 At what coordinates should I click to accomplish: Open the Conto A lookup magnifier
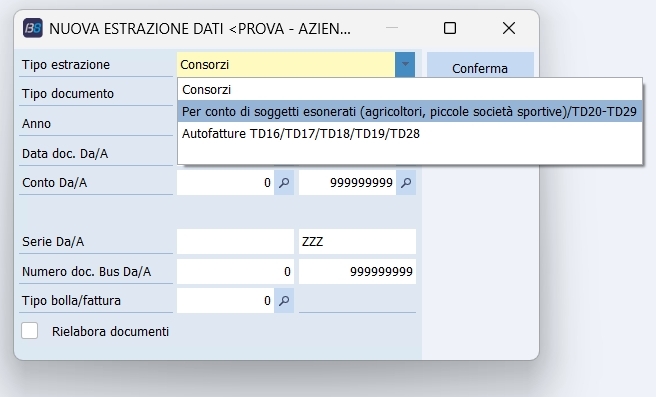(x=406, y=183)
